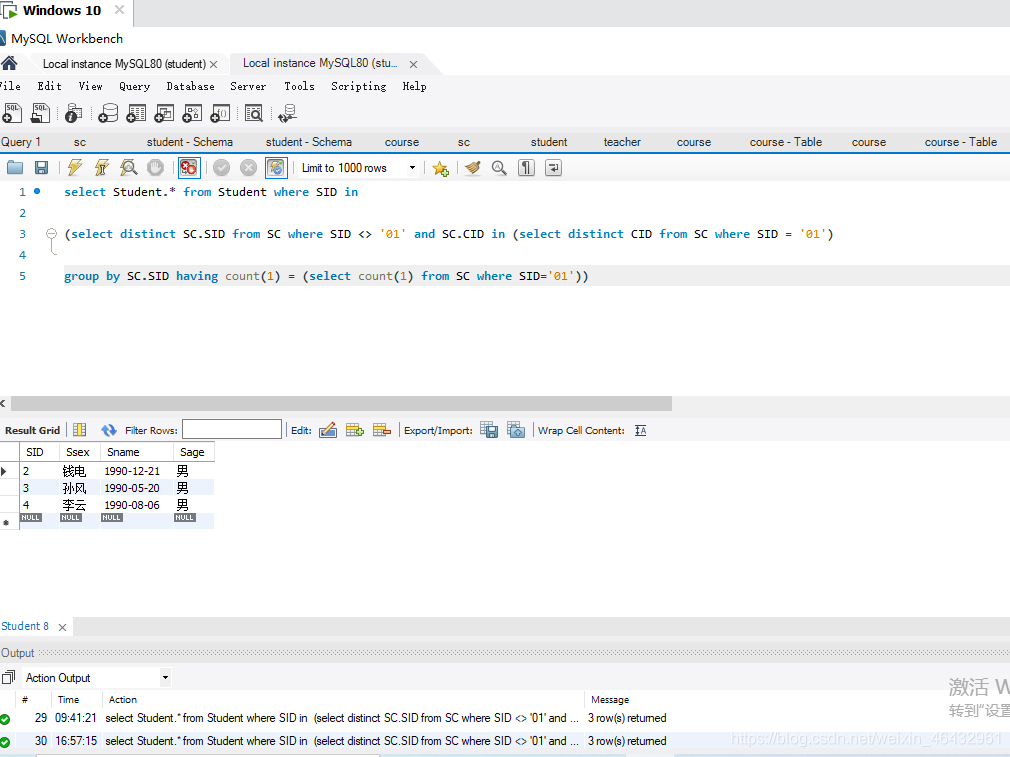
Task: Select the Windows 10 VM tab
Action: coord(62,10)
